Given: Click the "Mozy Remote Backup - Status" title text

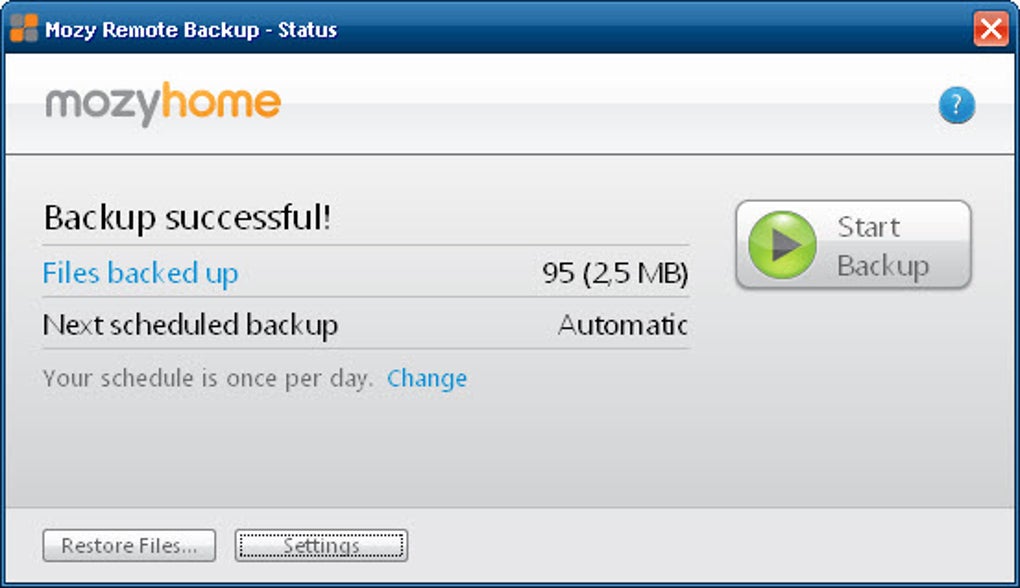Looking at the screenshot, I should click(191, 30).
